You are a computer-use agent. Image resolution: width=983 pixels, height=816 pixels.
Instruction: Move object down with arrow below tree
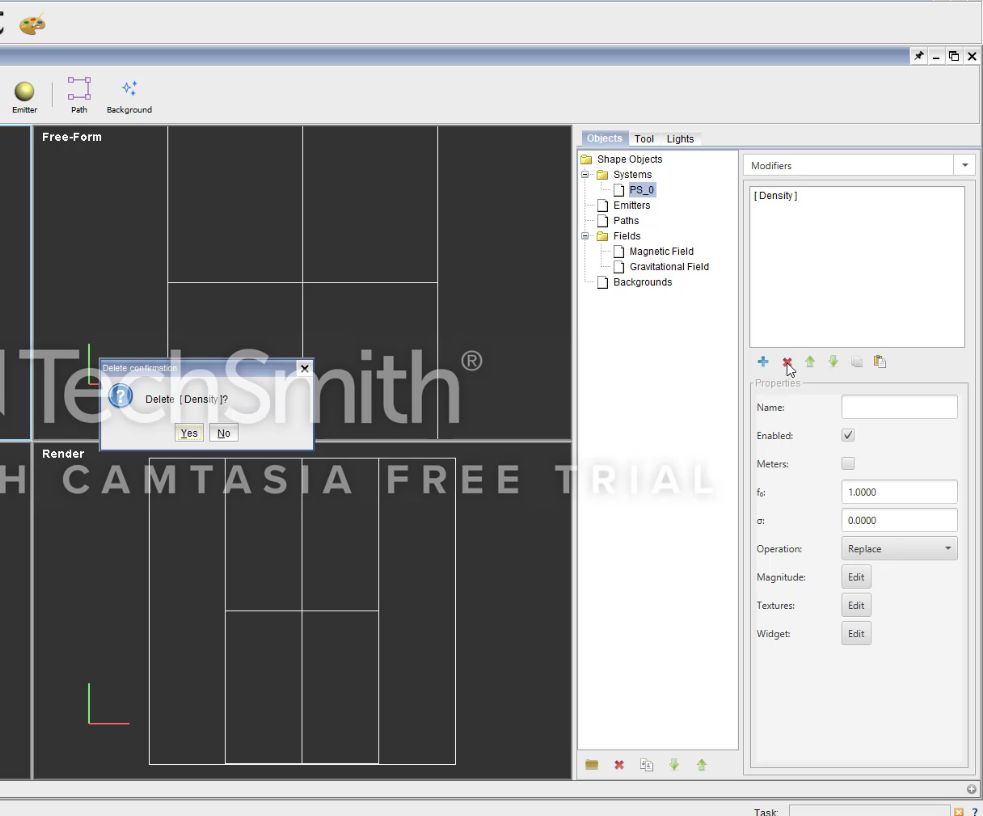tap(674, 765)
